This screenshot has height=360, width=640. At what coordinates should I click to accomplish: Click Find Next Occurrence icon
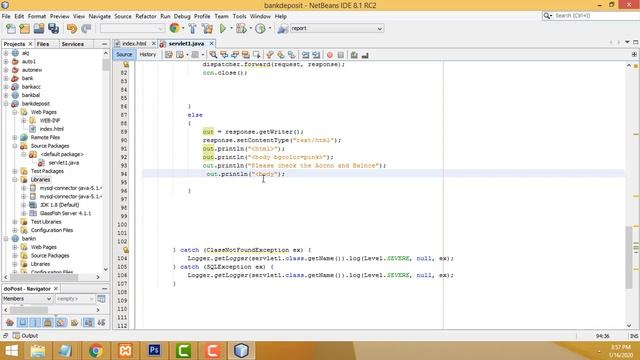(235, 55)
